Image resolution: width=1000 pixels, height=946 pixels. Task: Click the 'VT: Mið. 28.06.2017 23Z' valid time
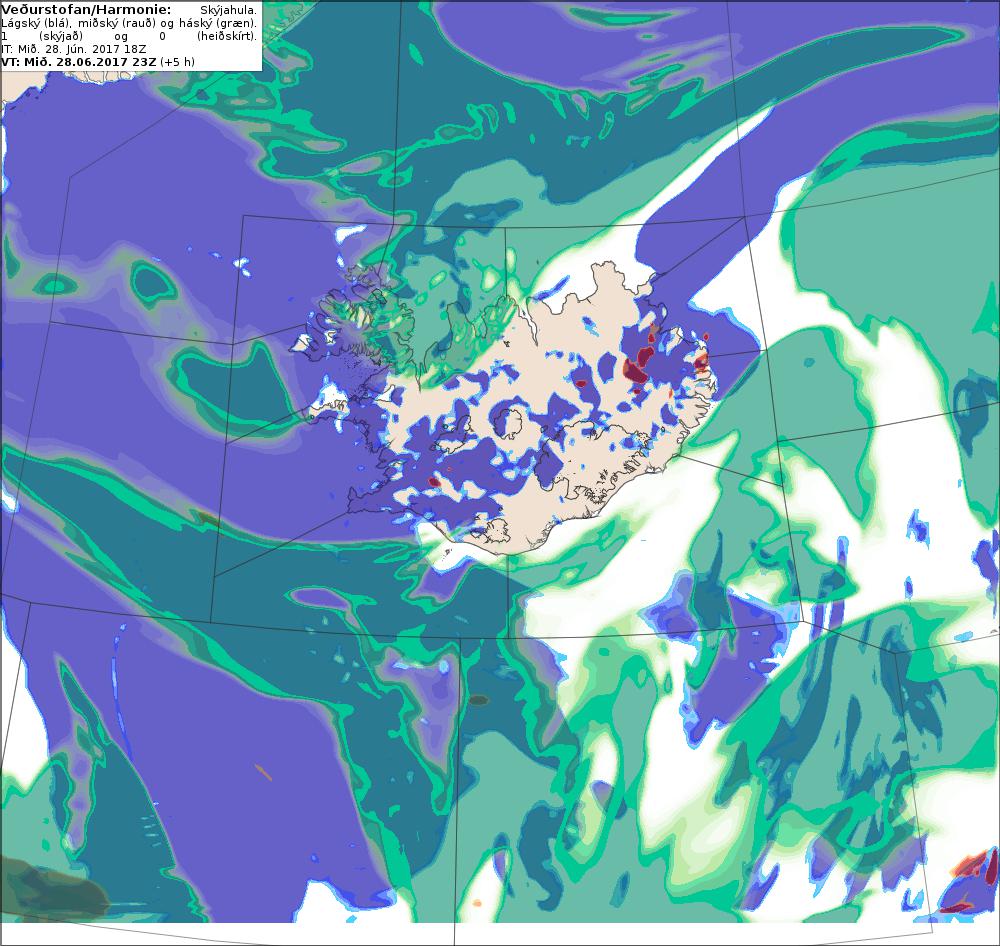pos(78,62)
